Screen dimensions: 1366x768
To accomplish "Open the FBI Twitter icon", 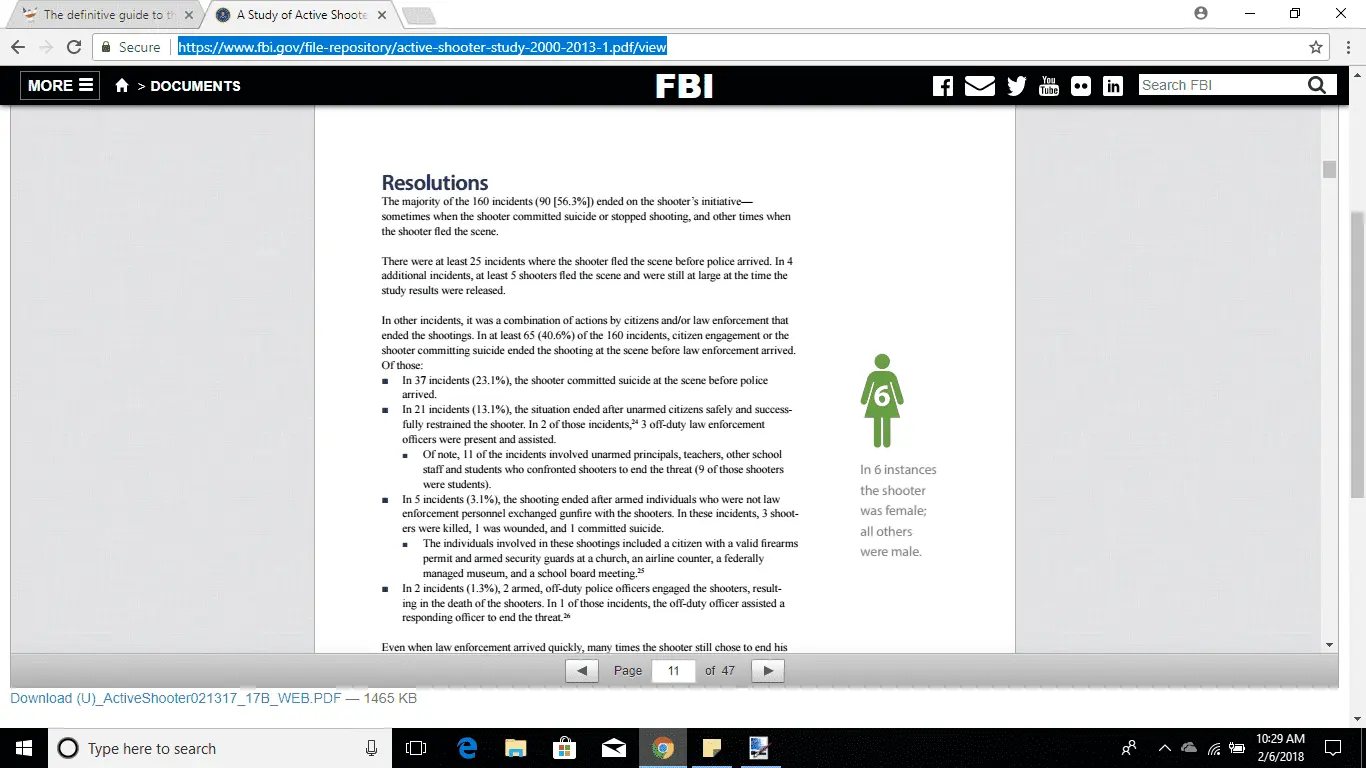I will (x=1017, y=86).
